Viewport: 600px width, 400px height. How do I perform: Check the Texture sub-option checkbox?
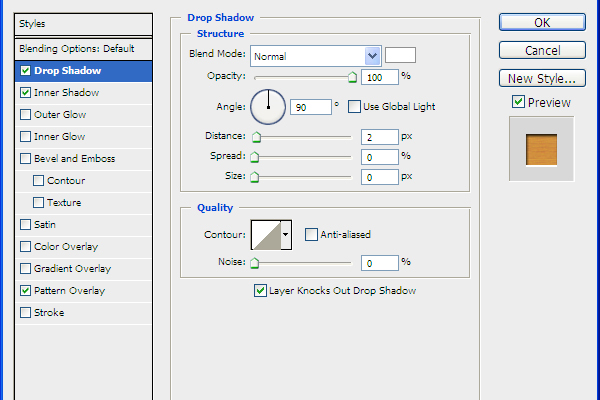click(x=38, y=202)
